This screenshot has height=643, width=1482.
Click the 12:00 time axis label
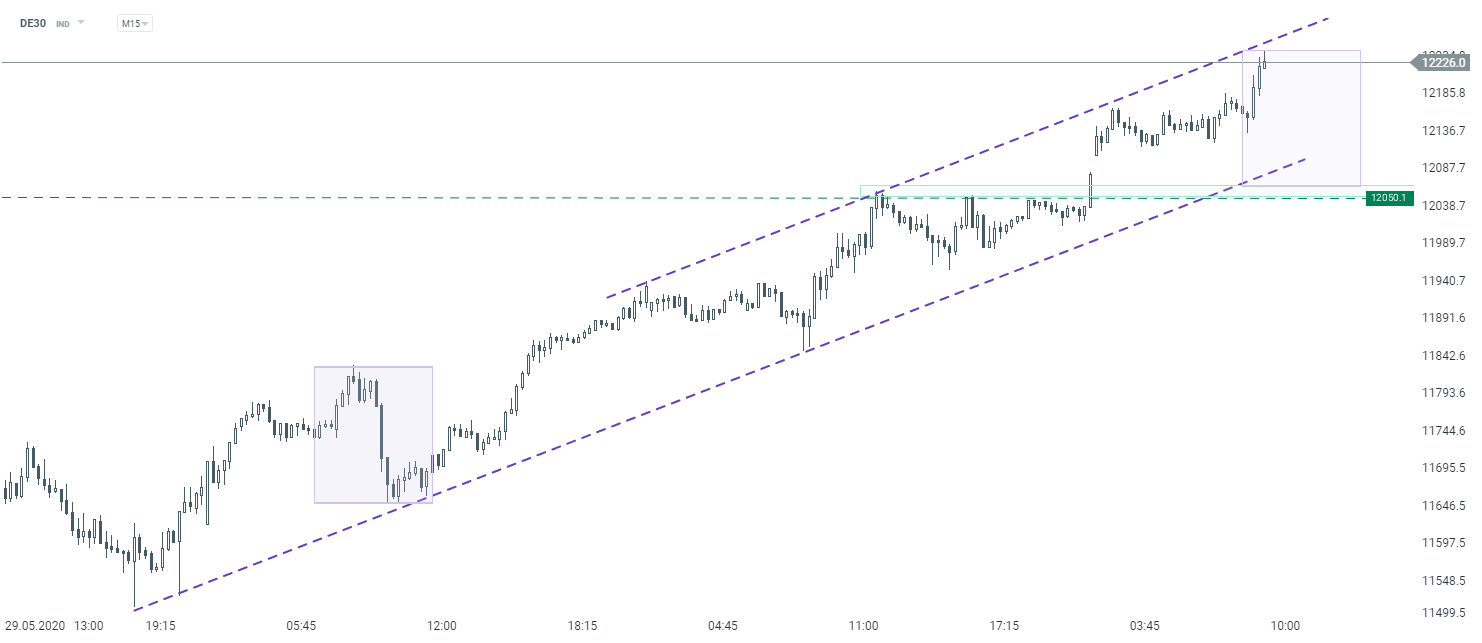pos(442,626)
